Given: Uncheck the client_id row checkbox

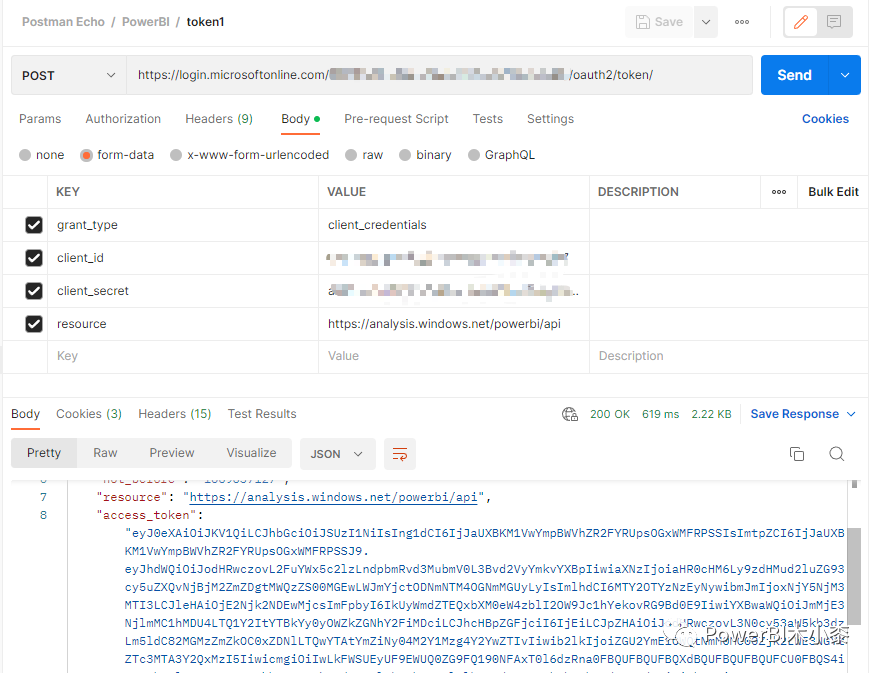Looking at the screenshot, I should pyautogui.click(x=34, y=258).
